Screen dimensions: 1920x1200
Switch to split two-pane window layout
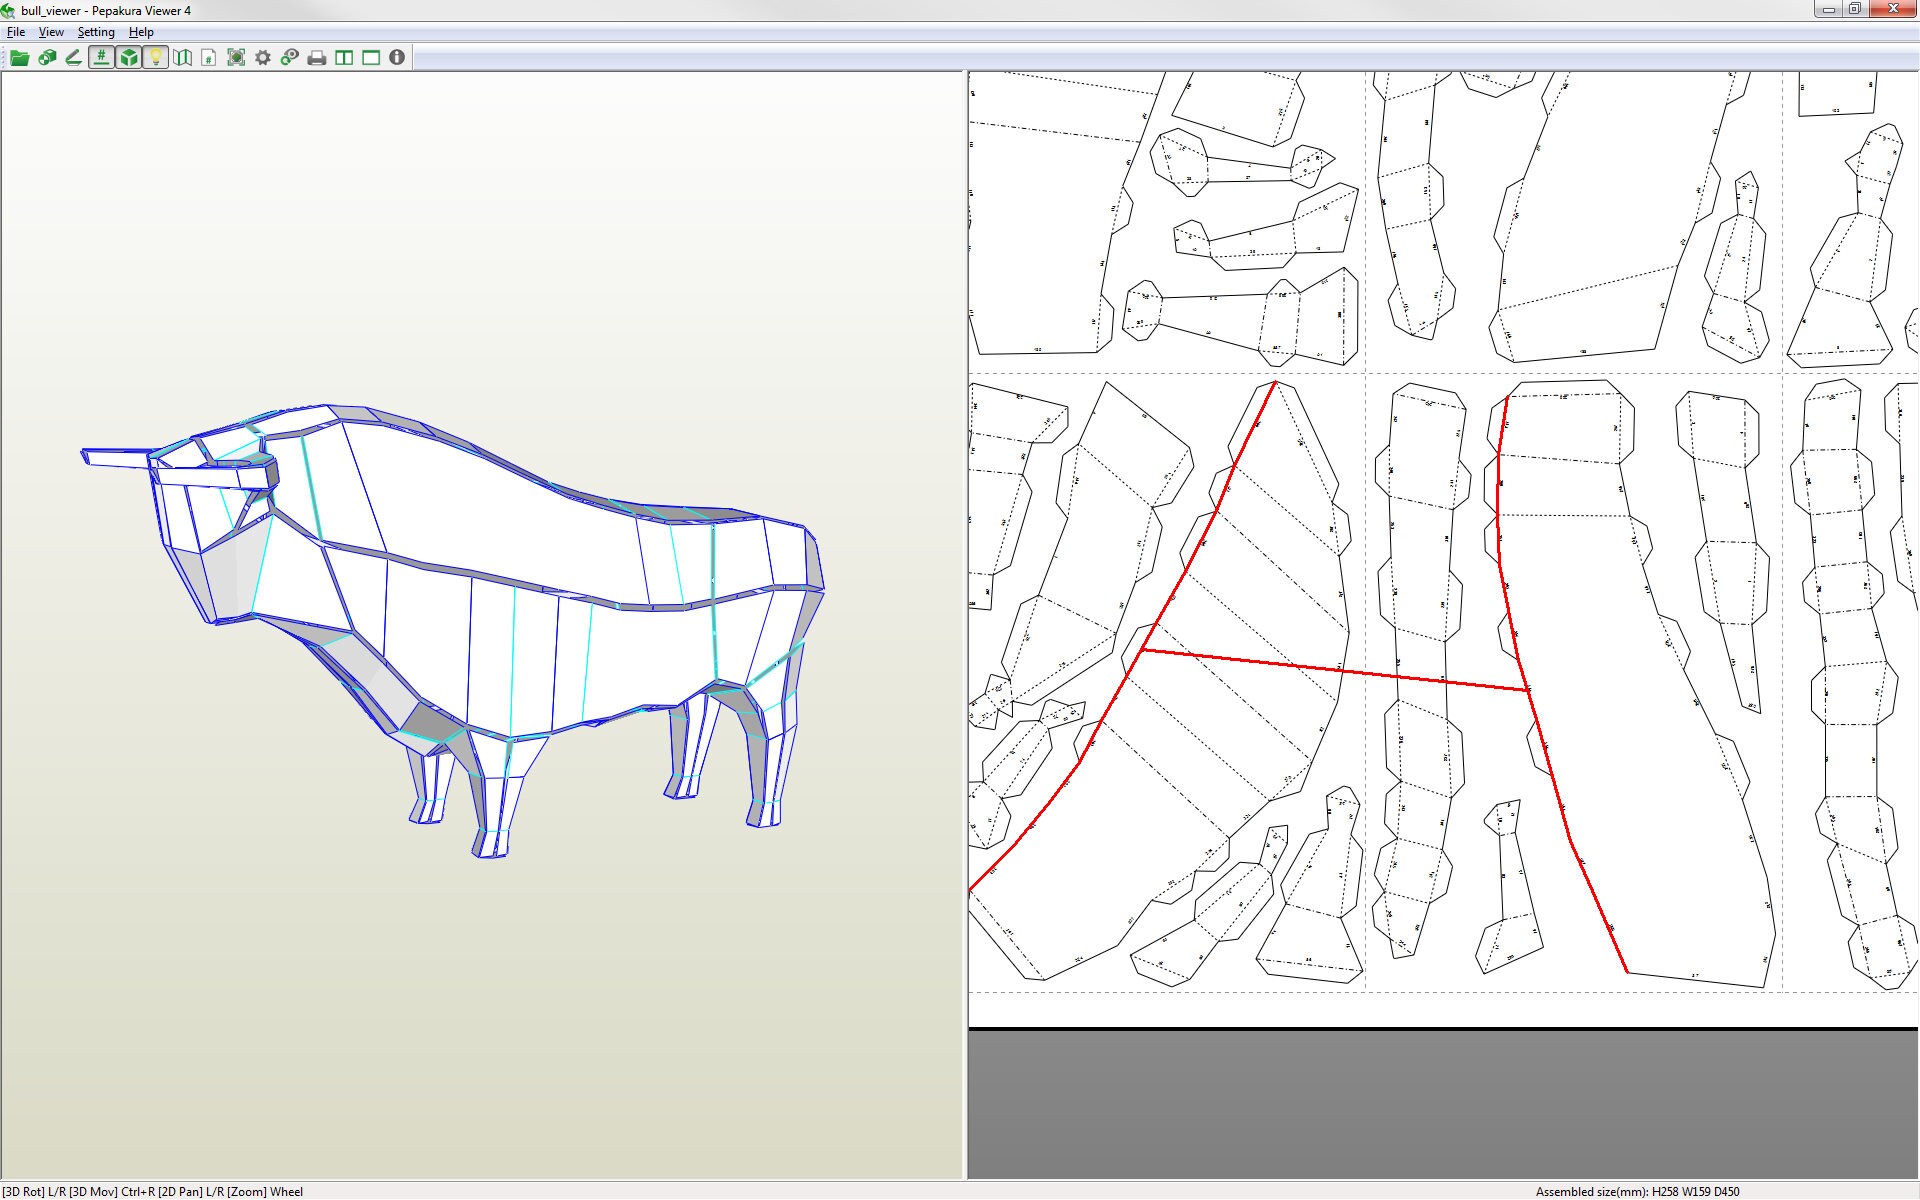point(344,58)
